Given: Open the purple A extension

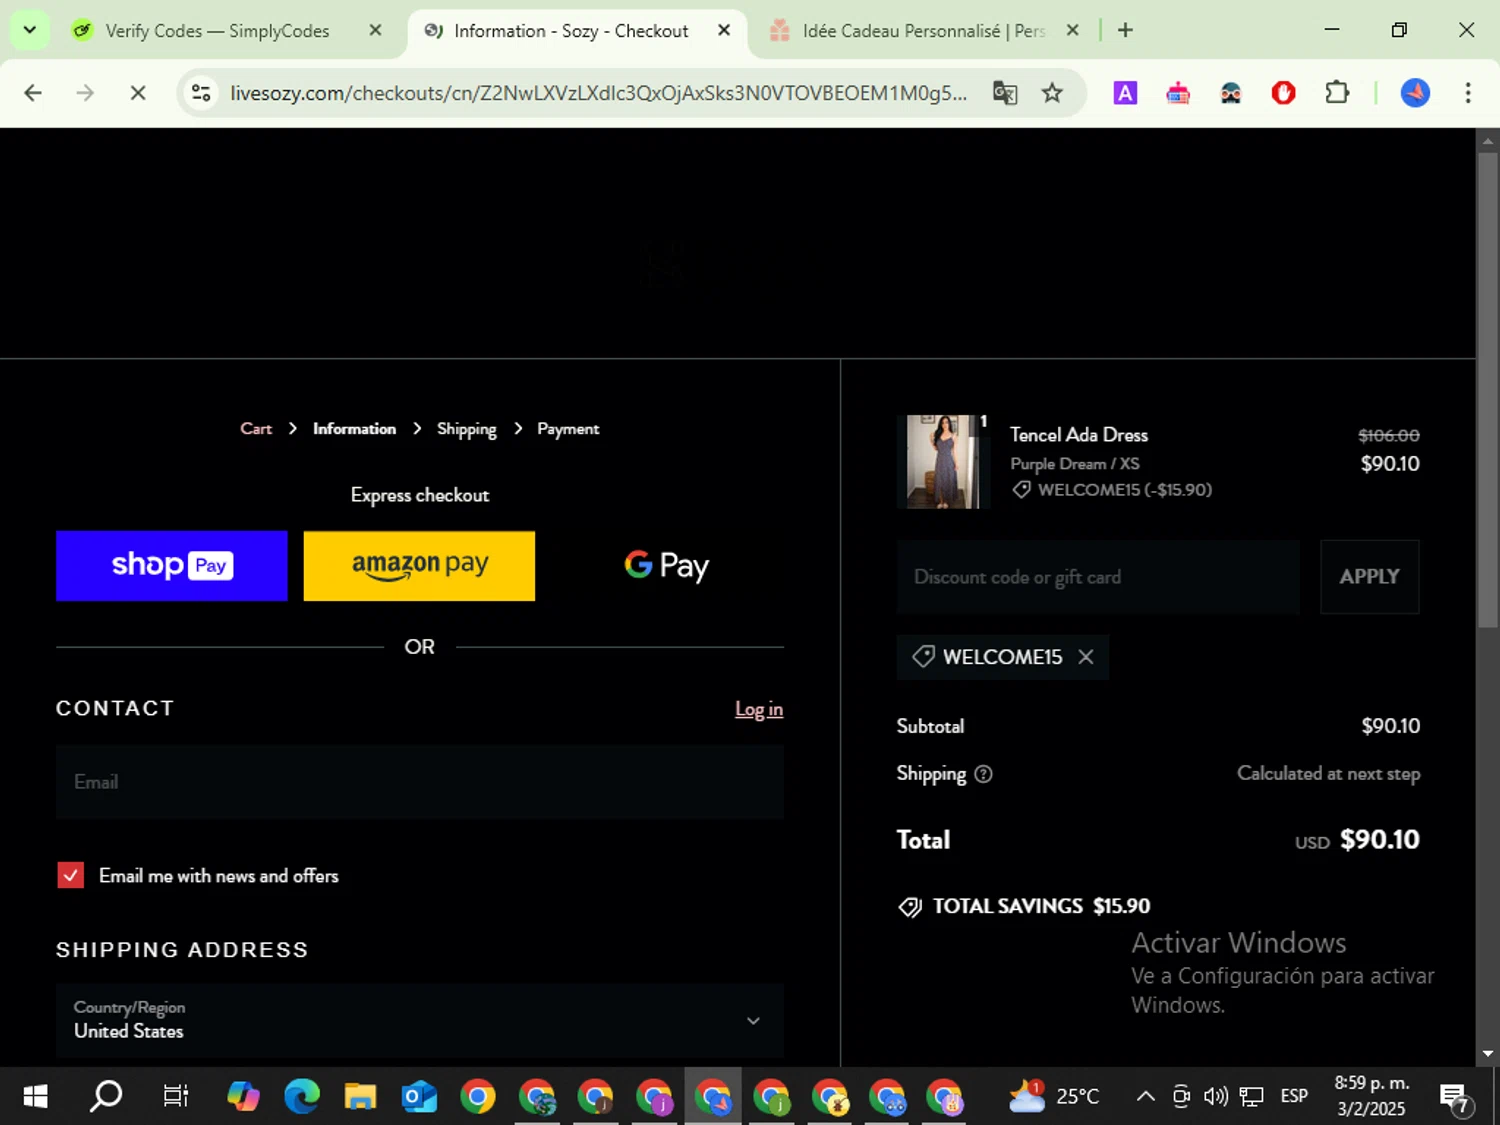Looking at the screenshot, I should click(x=1125, y=93).
